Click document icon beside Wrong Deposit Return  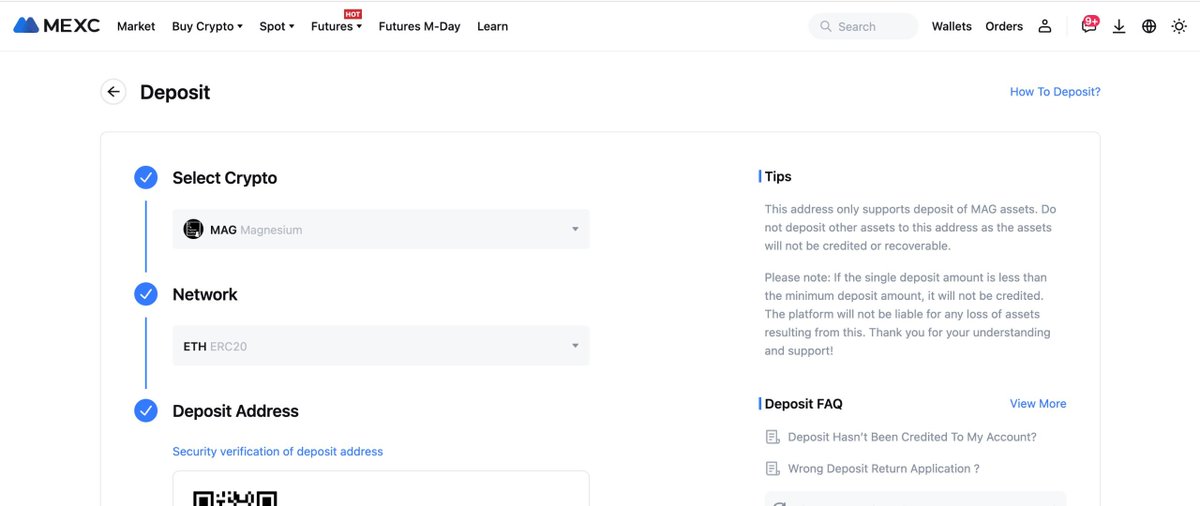tap(772, 469)
